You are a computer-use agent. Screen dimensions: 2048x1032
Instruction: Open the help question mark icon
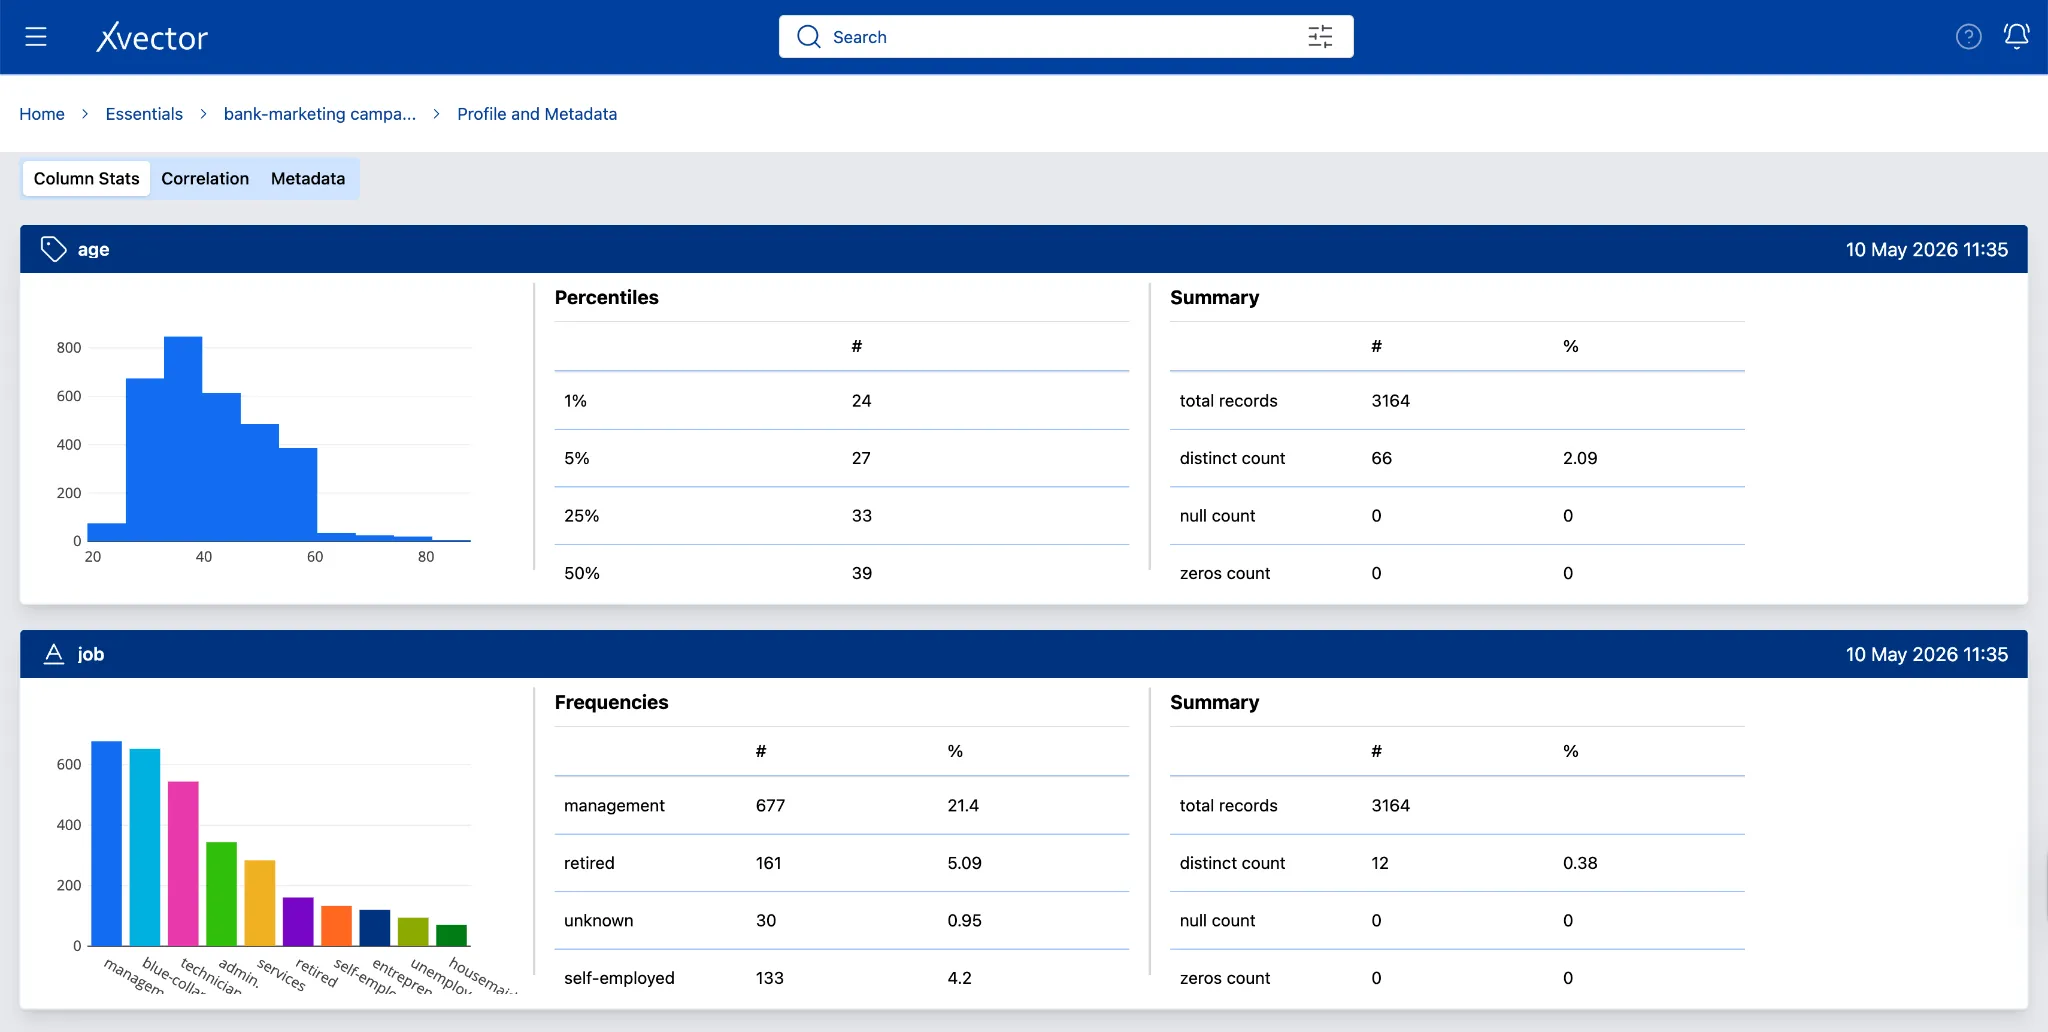[x=1968, y=37]
